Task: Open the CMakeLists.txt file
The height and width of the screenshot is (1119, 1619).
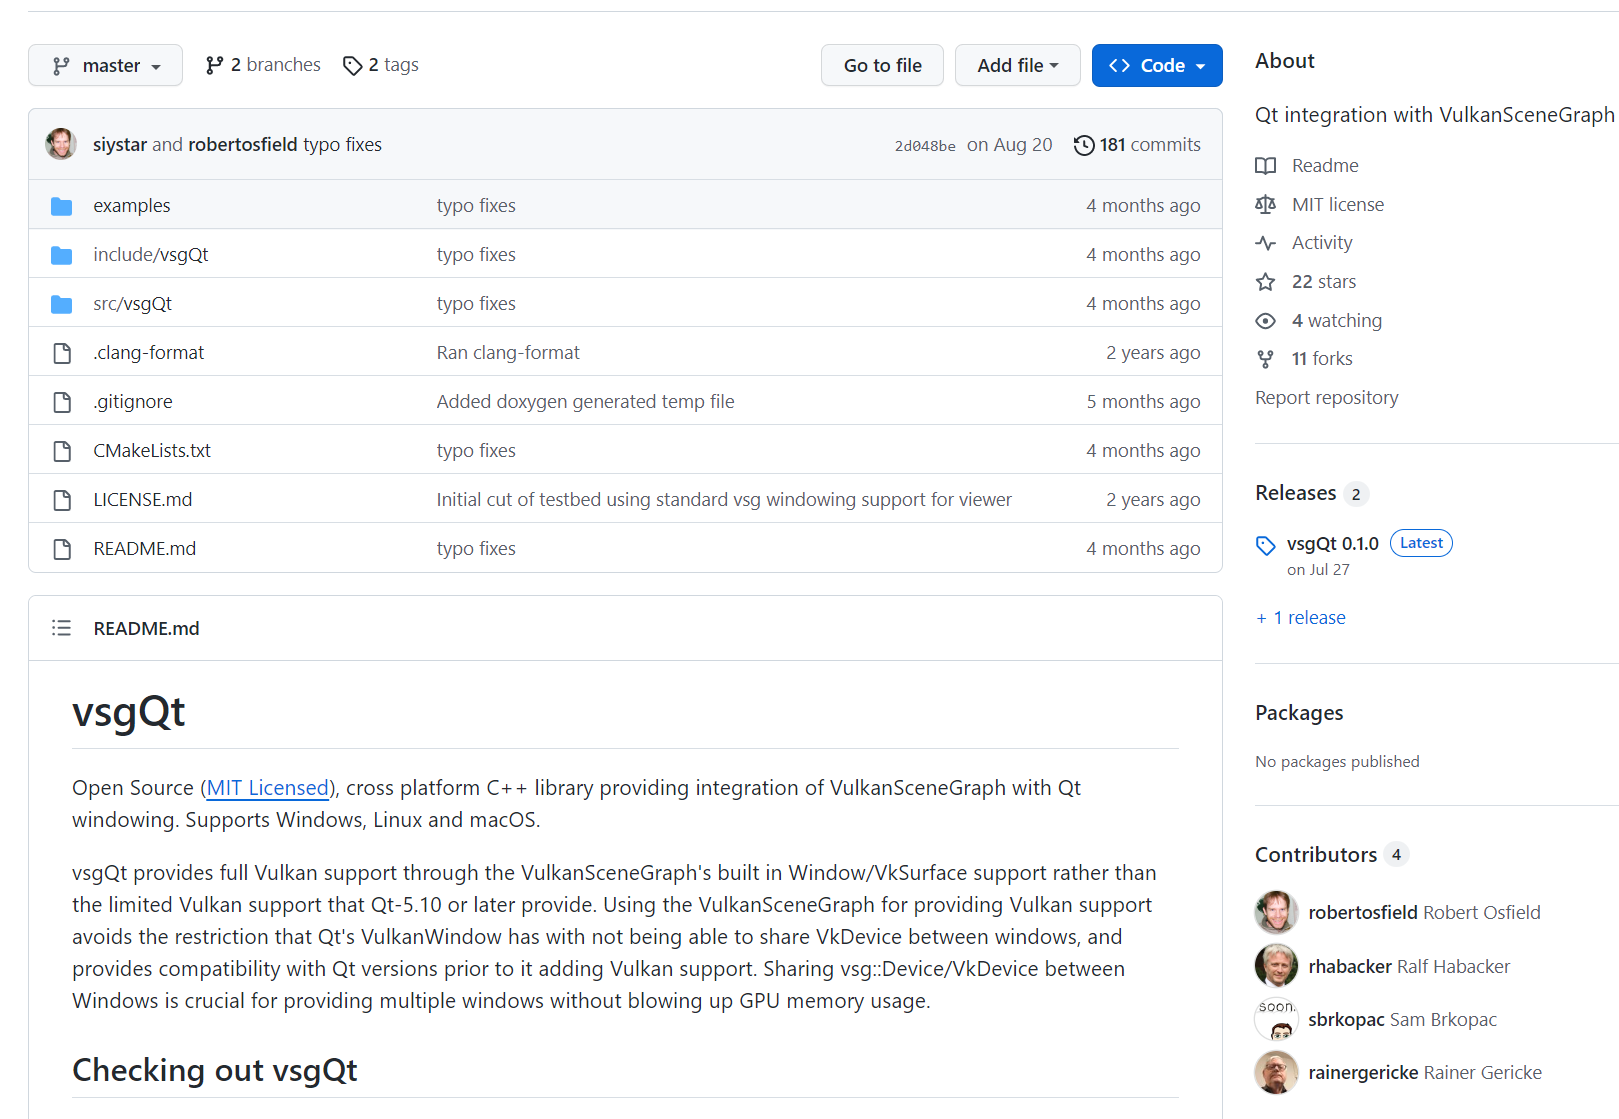Action: [152, 450]
